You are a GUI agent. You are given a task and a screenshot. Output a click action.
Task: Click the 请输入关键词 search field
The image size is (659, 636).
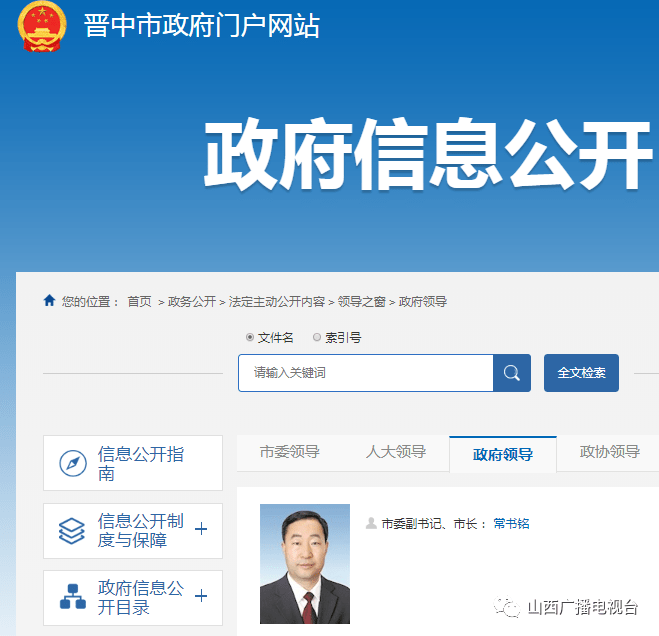(366, 373)
